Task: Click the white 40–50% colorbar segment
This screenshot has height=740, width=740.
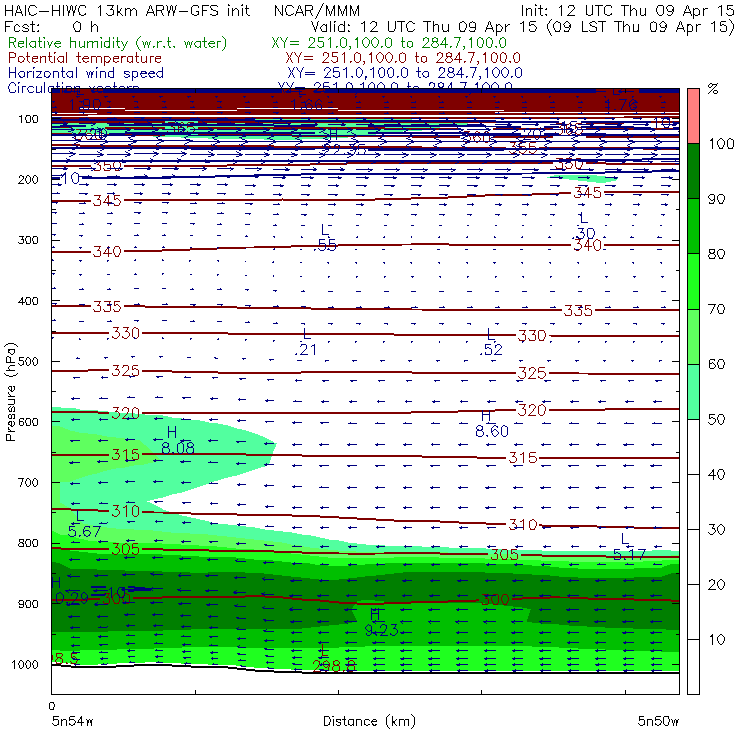Action: [693, 446]
